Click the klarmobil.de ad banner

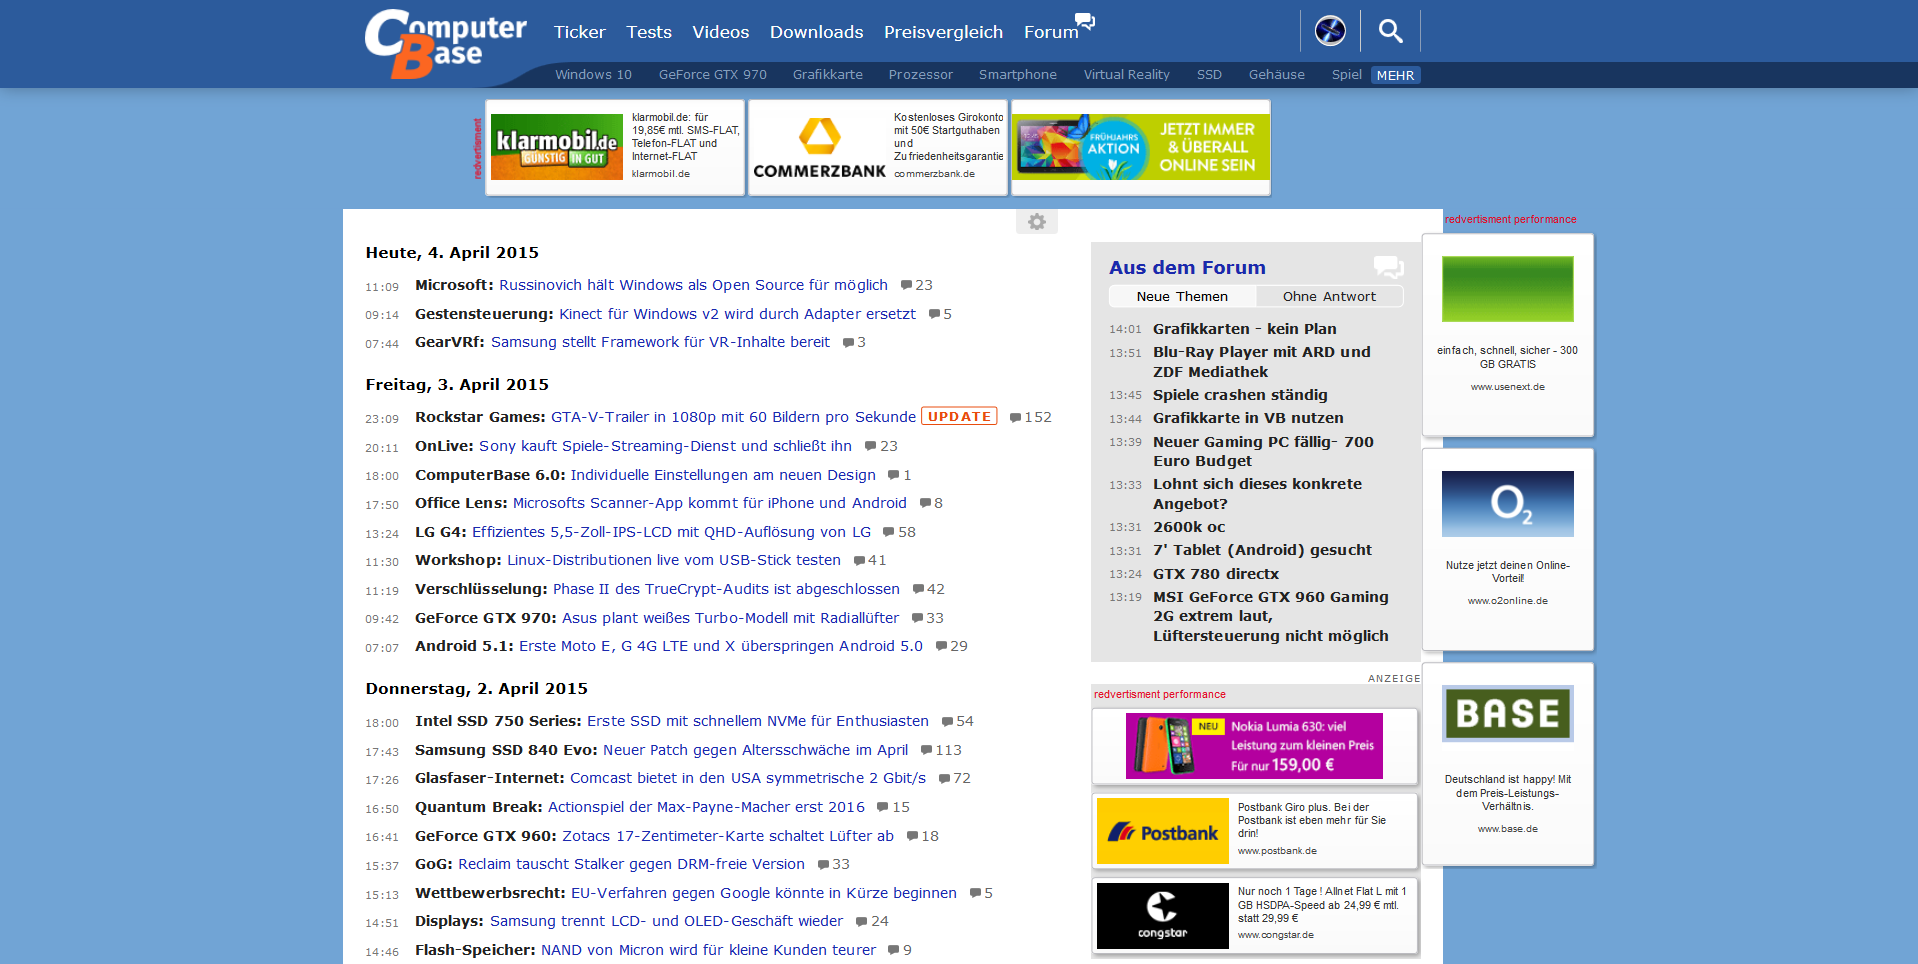click(x=615, y=147)
